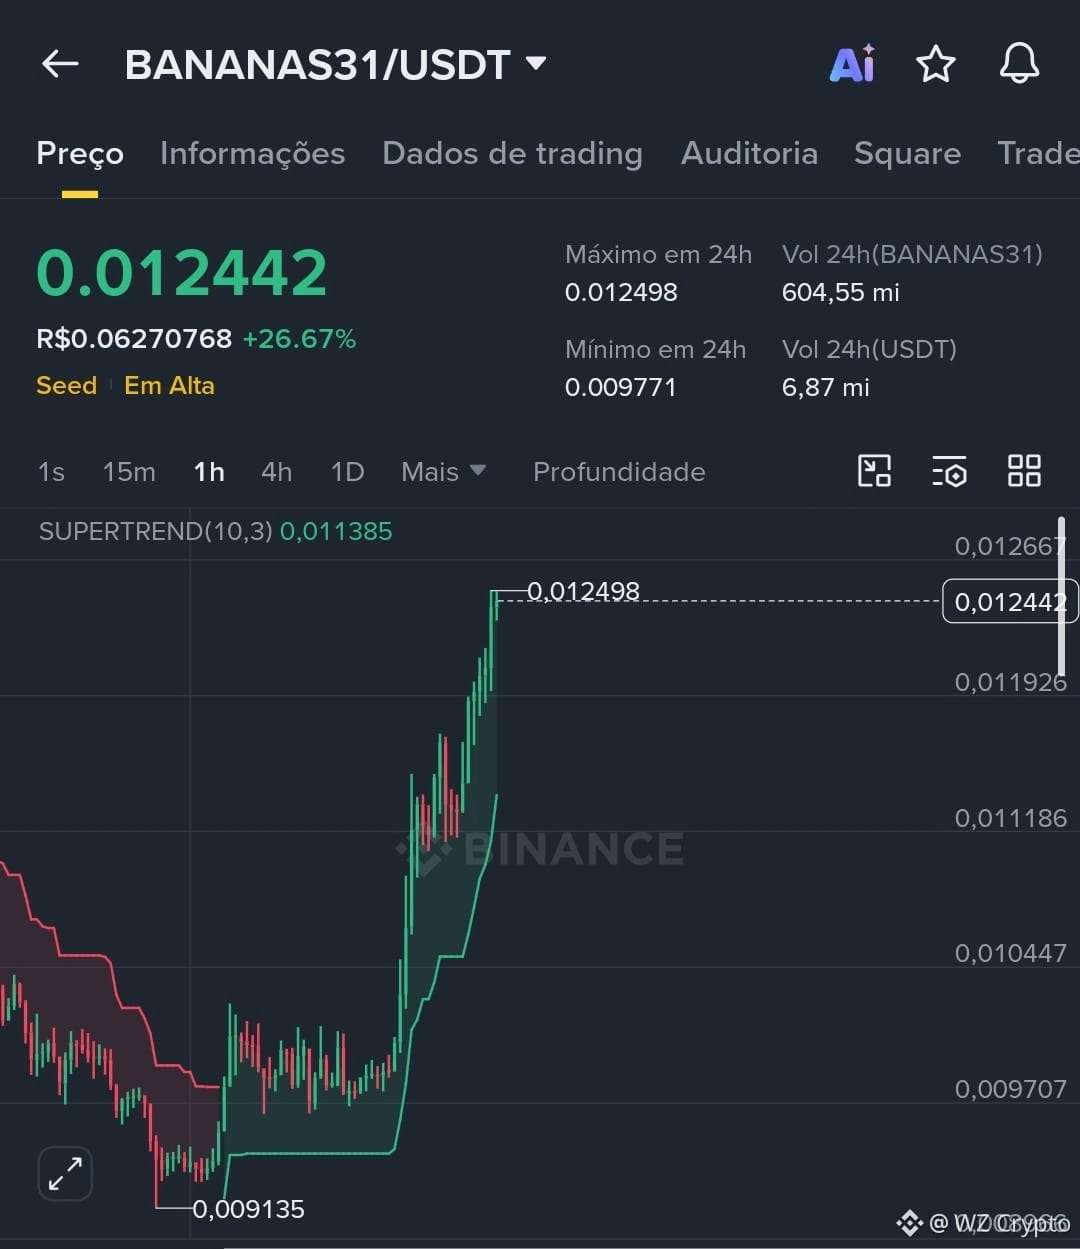Open the Square tab
The height and width of the screenshot is (1249, 1080).
point(907,153)
